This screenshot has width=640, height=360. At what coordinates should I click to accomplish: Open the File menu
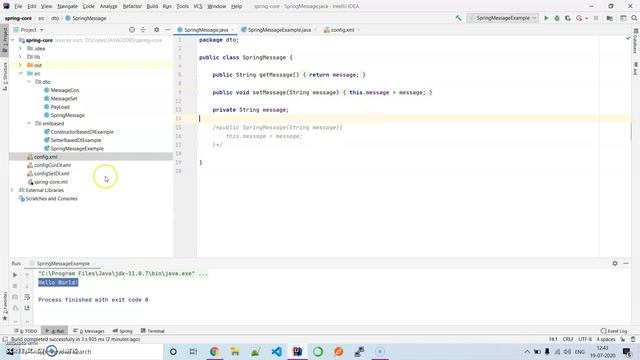18,7
